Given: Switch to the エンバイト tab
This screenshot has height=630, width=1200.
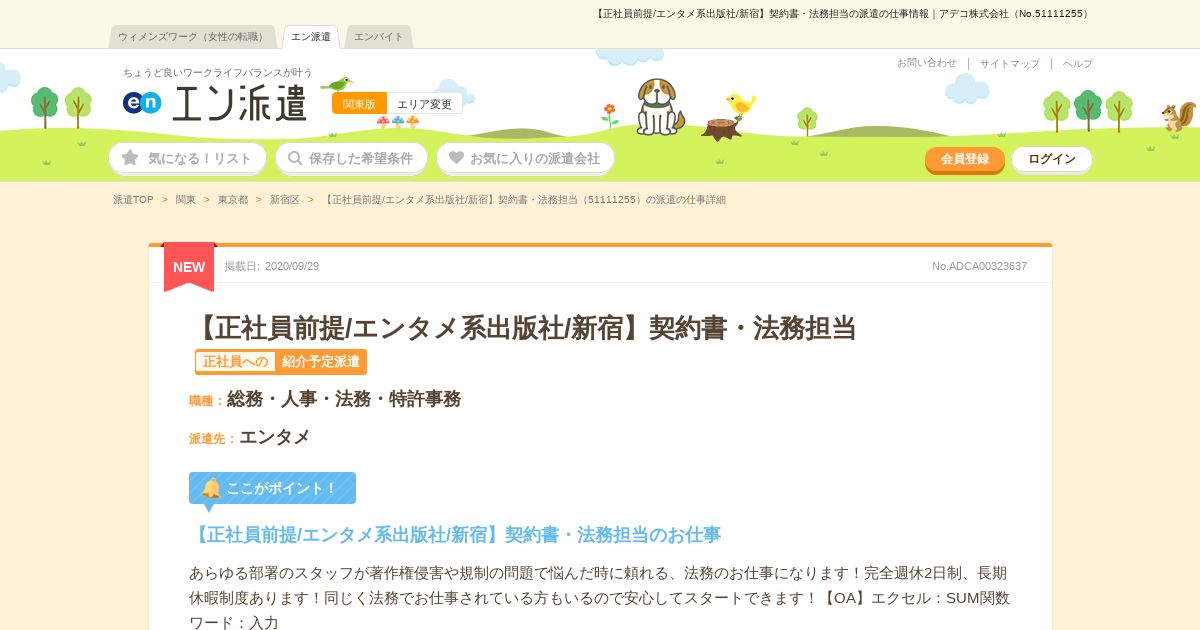Looking at the screenshot, I should point(379,37).
